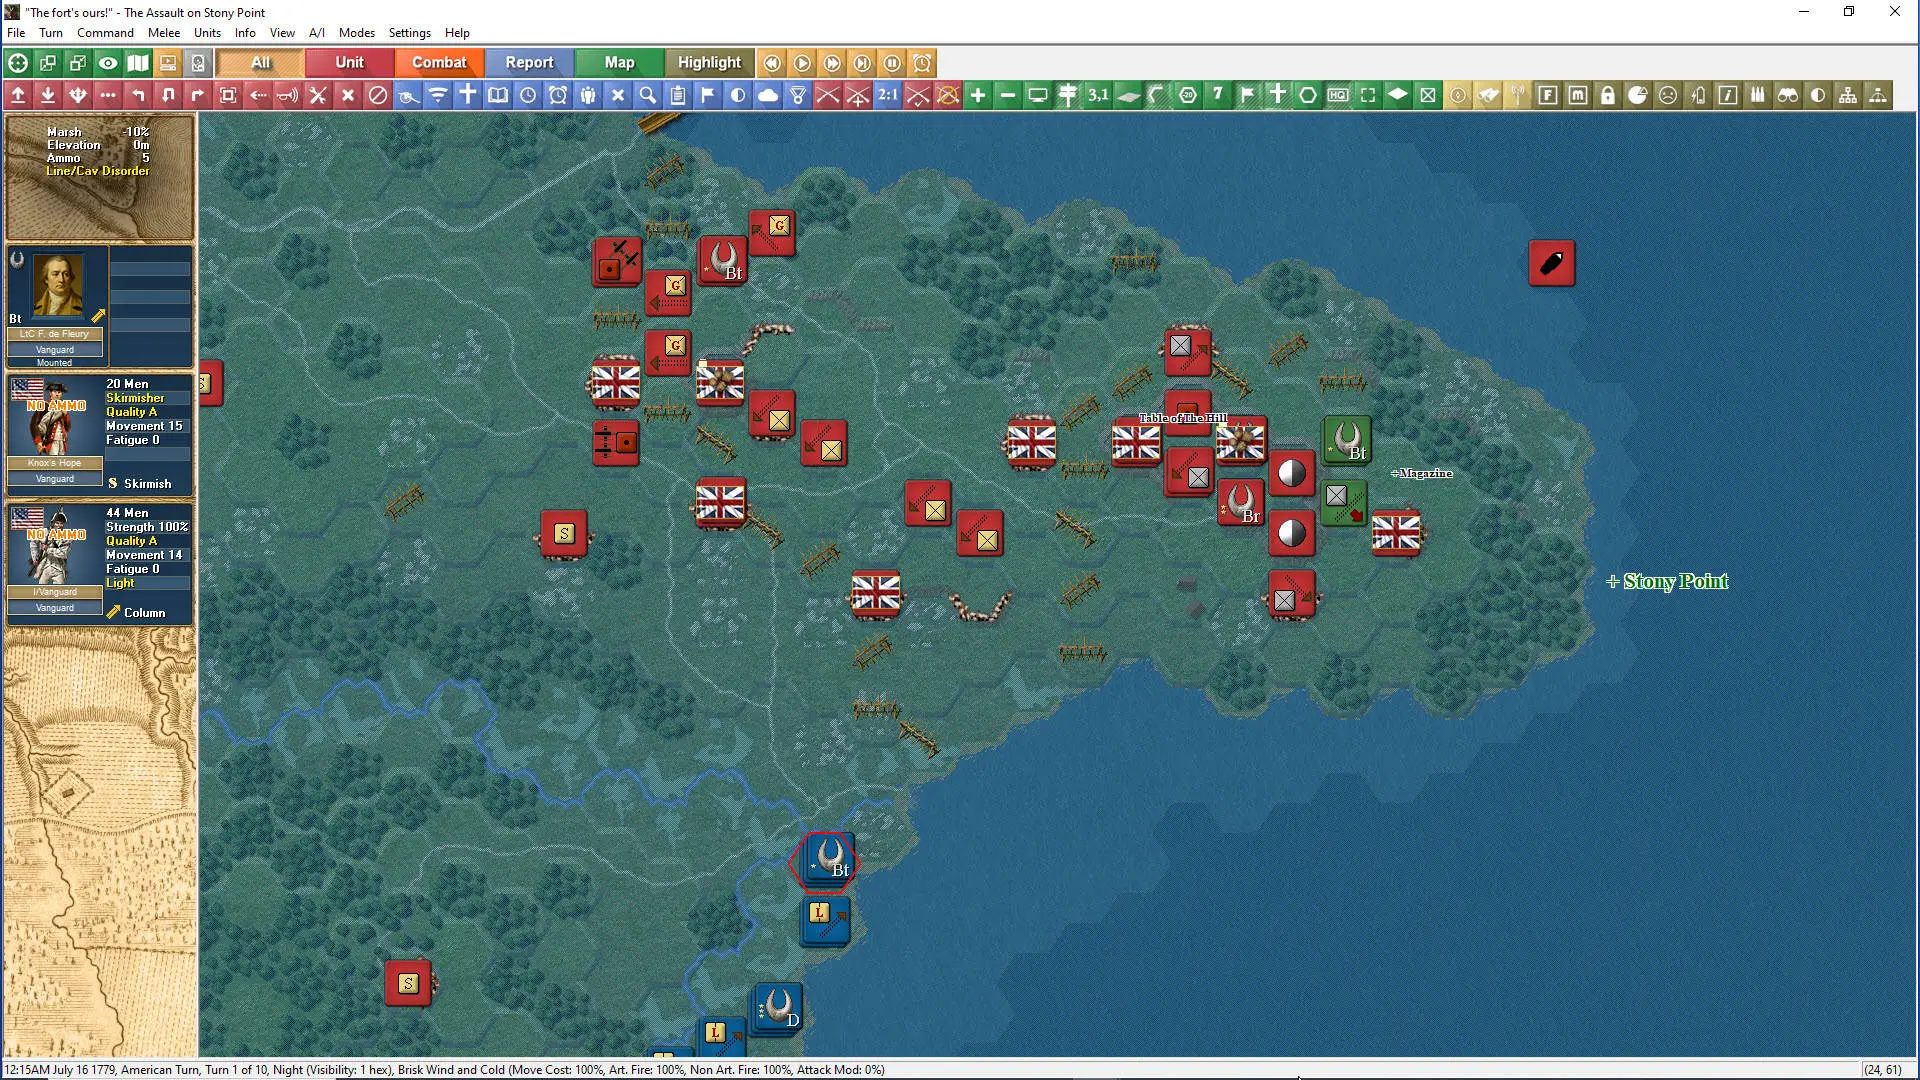Click the padlock lock icon
Screen dimensions: 1920x1080
click(1608, 95)
